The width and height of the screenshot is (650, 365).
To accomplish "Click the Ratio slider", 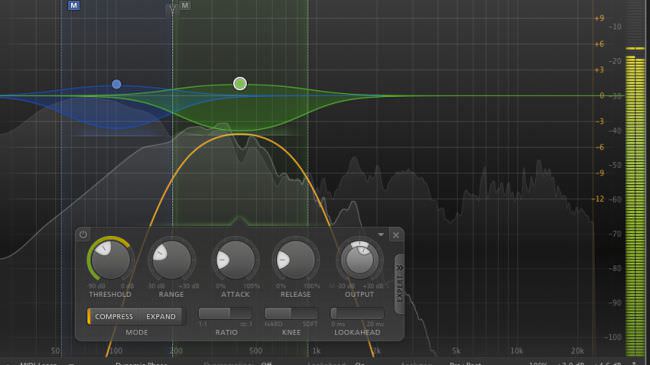I will pyautogui.click(x=225, y=314).
